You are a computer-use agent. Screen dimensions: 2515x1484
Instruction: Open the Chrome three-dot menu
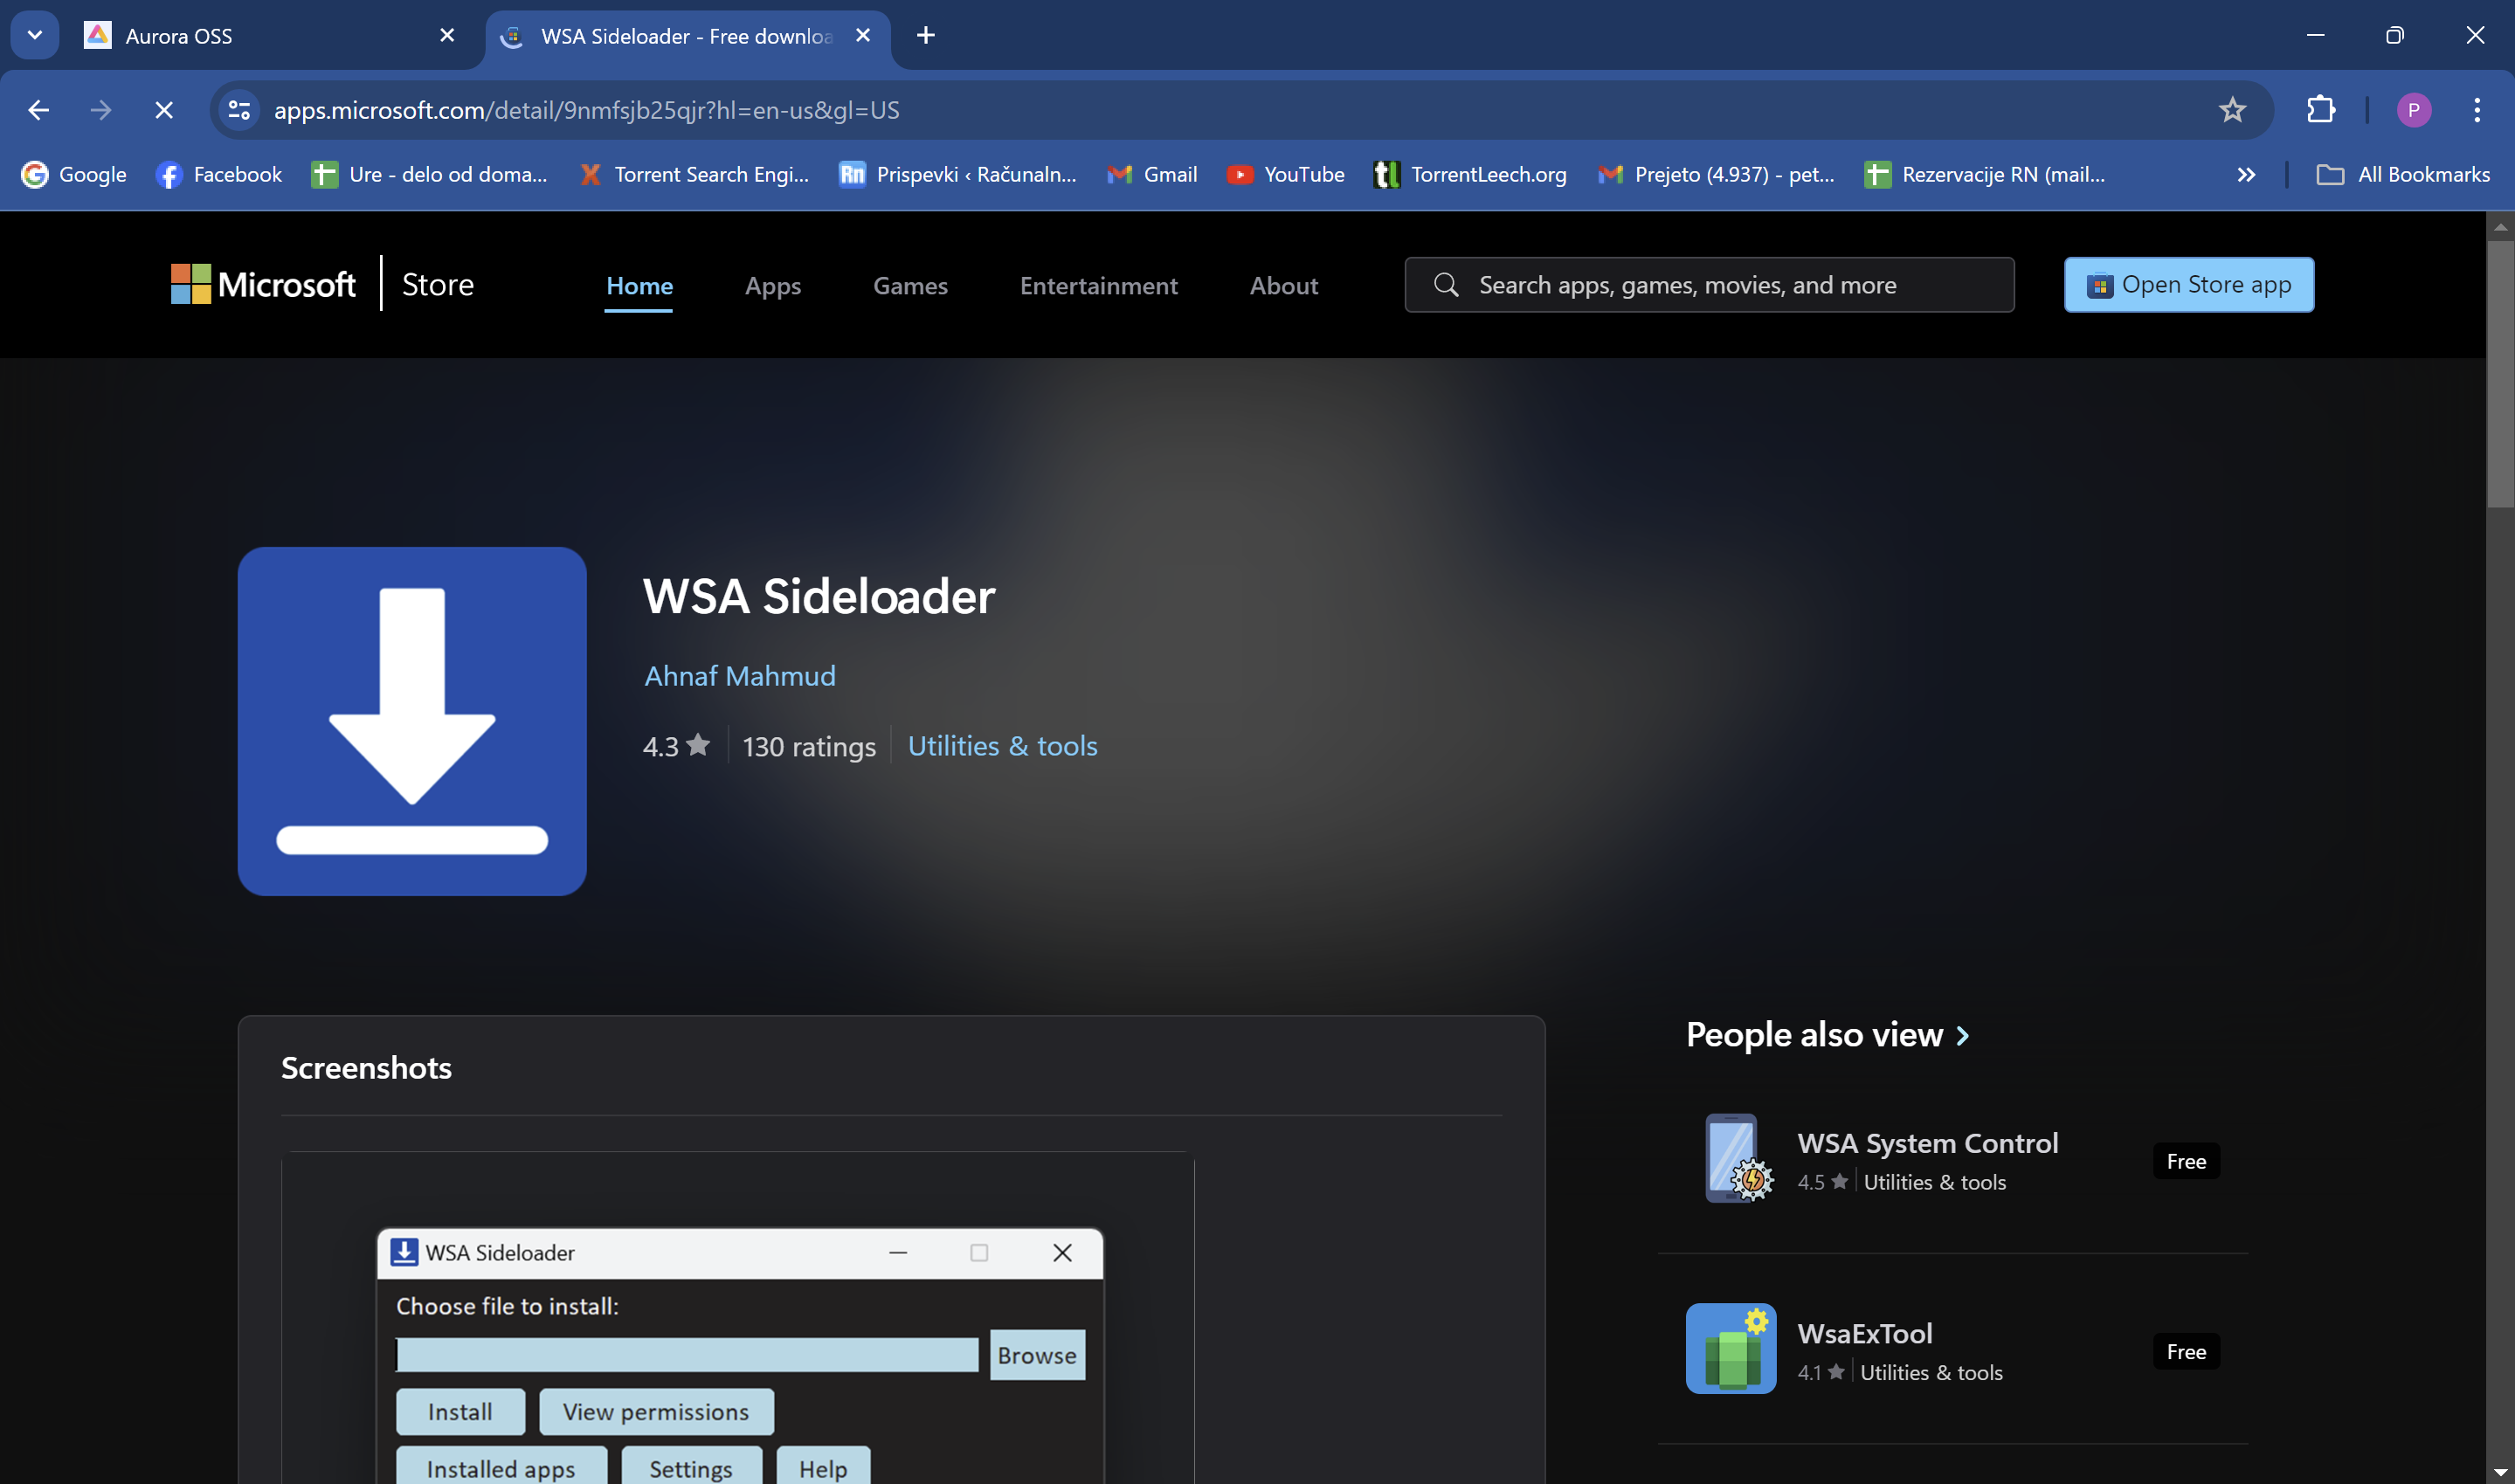(2476, 110)
